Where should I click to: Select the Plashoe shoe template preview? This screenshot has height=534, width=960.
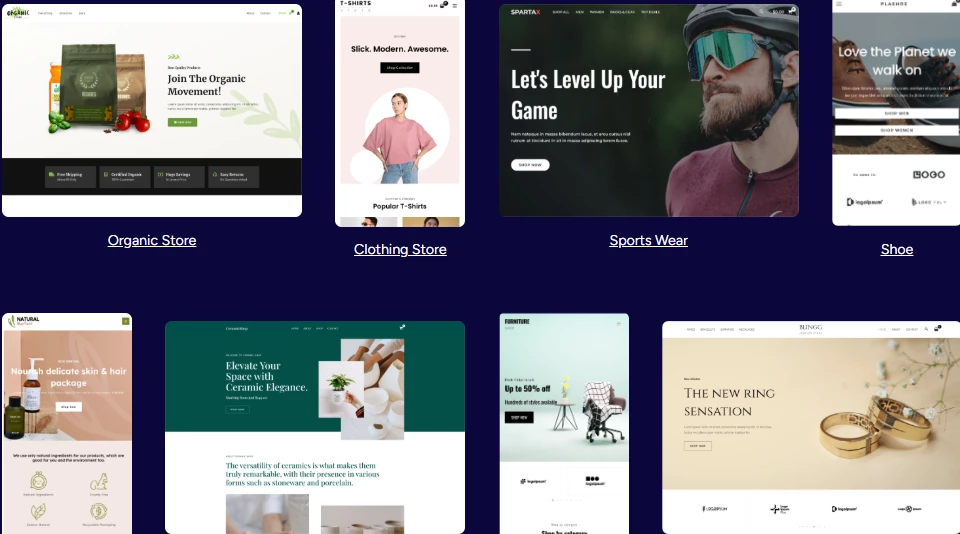(x=896, y=113)
